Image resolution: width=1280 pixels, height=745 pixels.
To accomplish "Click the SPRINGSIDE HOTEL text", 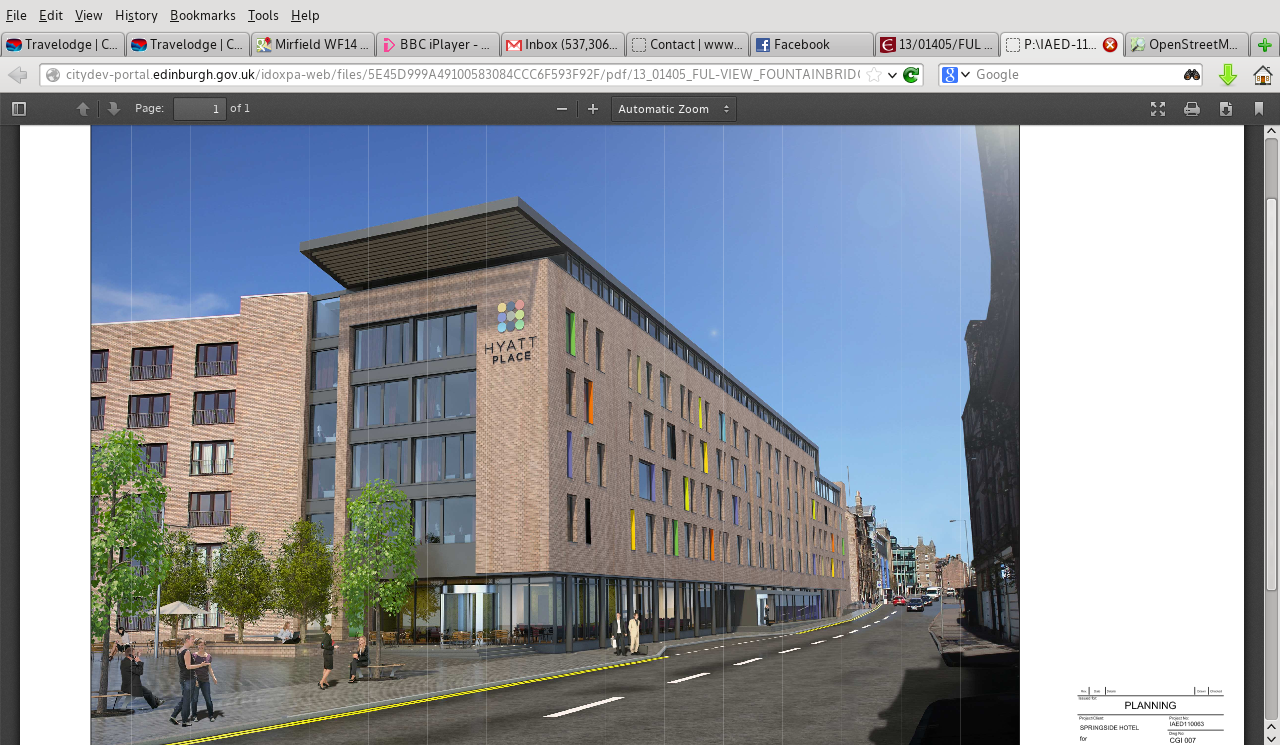I will click(x=1109, y=727).
